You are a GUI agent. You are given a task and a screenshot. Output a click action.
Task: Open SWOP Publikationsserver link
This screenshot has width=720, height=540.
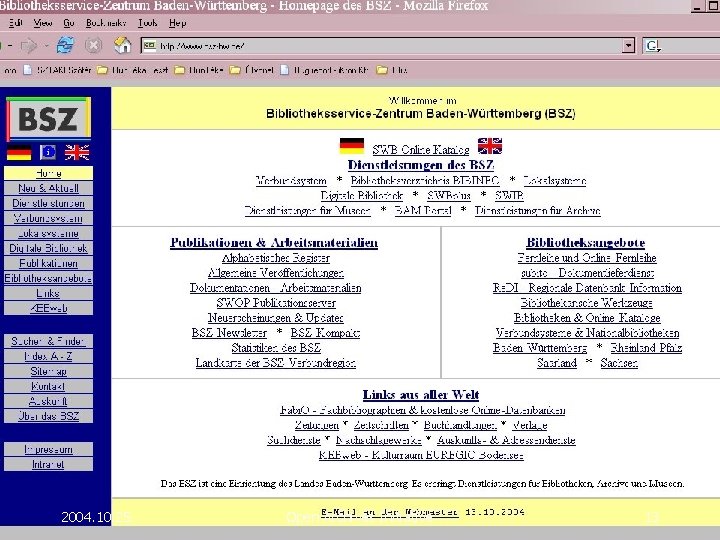point(276,303)
